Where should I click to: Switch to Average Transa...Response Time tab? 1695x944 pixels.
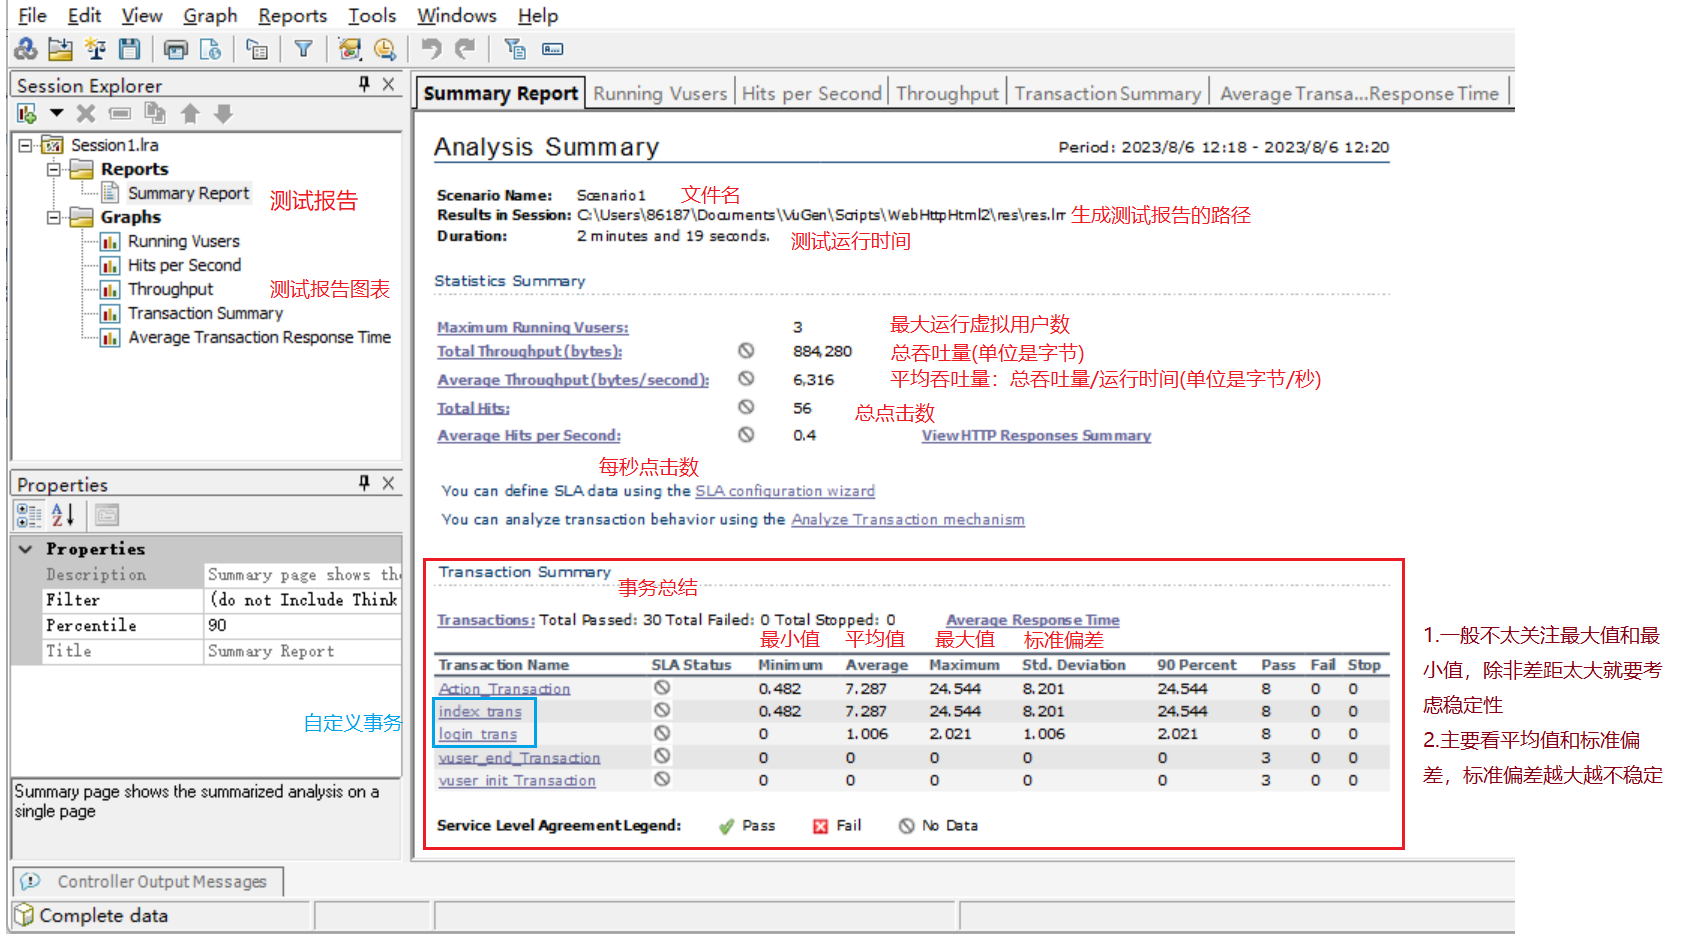pos(1359,93)
